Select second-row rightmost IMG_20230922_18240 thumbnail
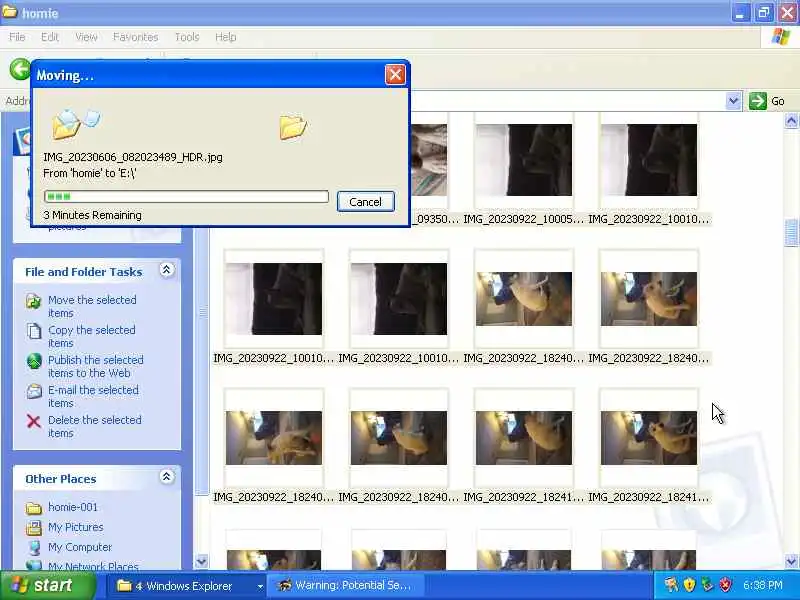The height and width of the screenshot is (600, 800). point(649,299)
